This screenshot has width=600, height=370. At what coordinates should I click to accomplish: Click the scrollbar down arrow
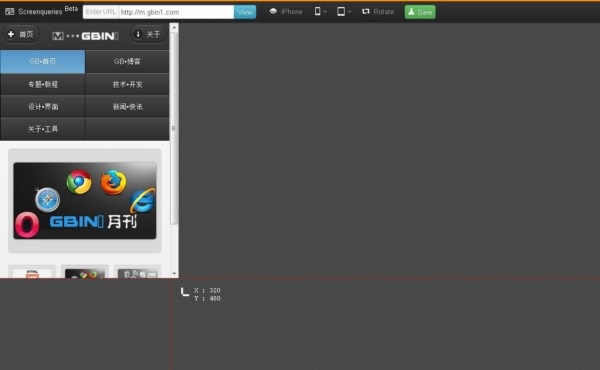174,274
